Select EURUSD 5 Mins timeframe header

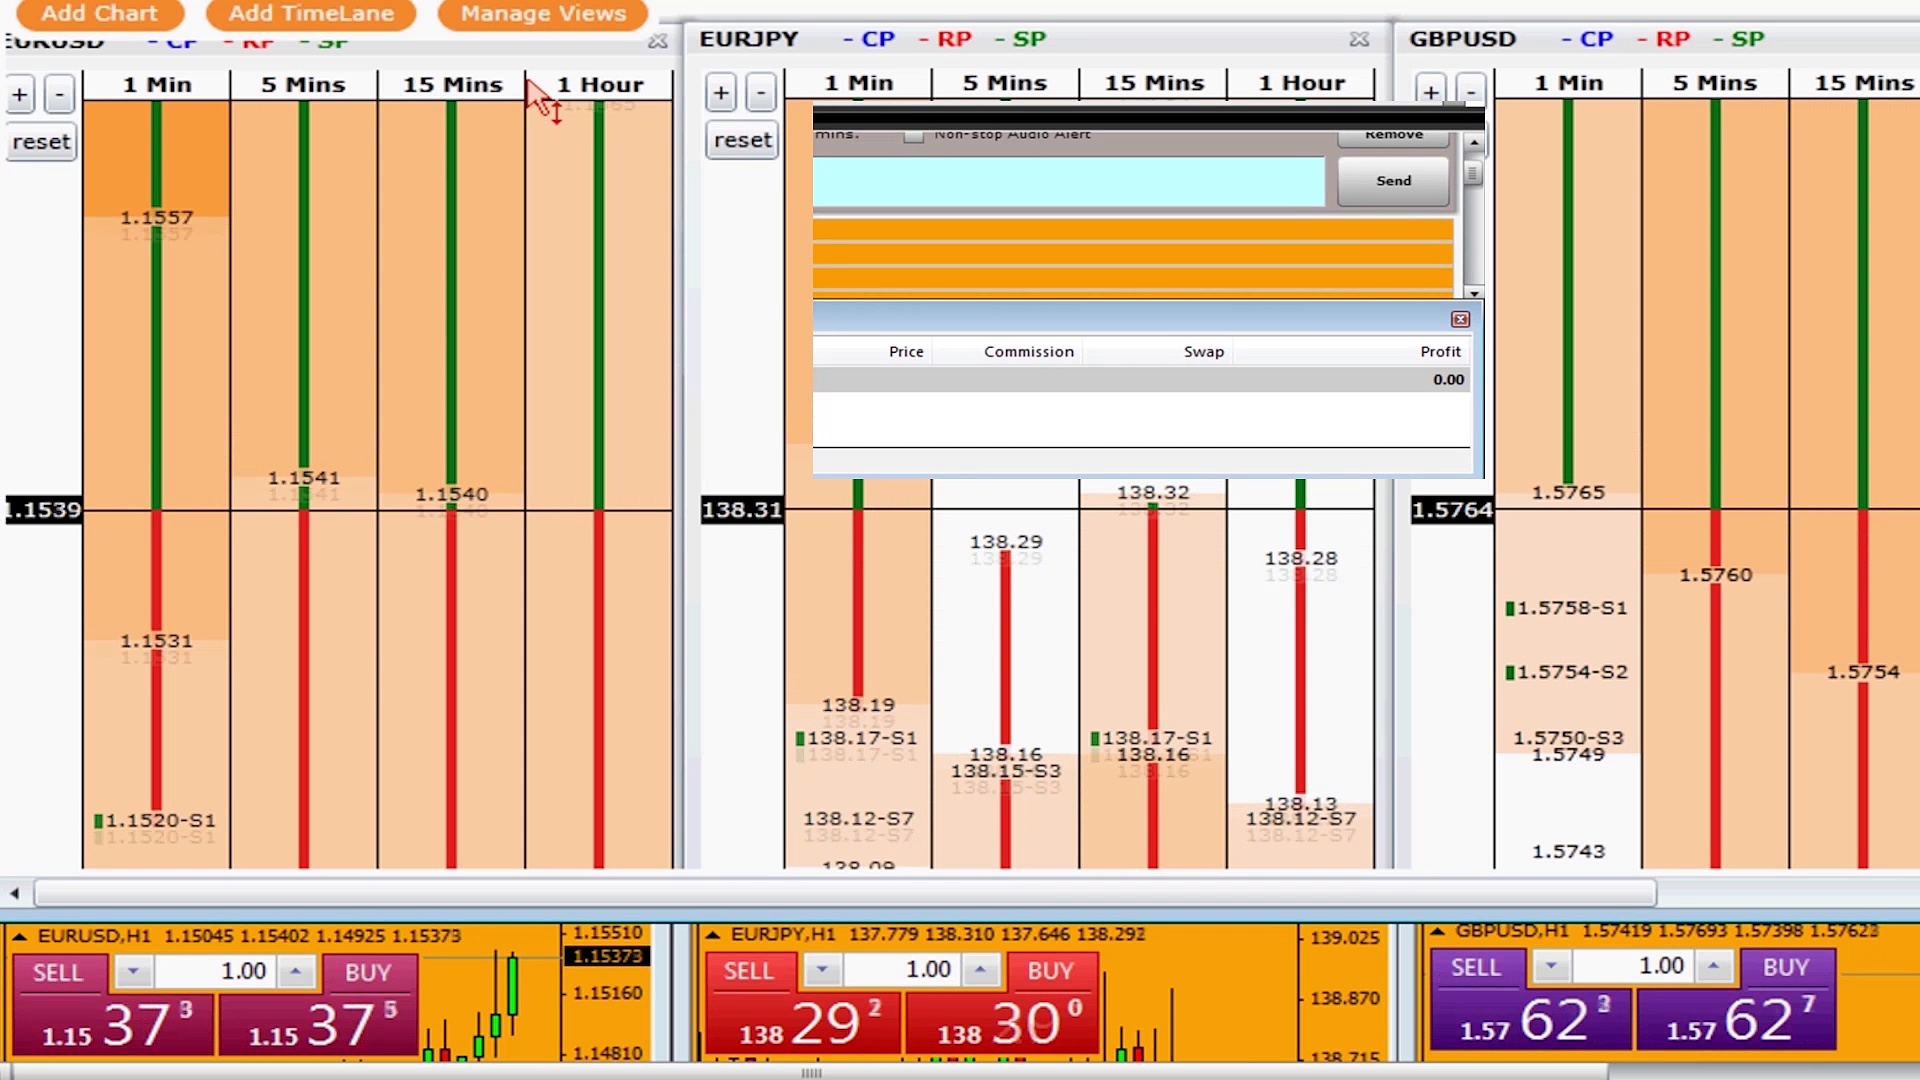tap(303, 85)
